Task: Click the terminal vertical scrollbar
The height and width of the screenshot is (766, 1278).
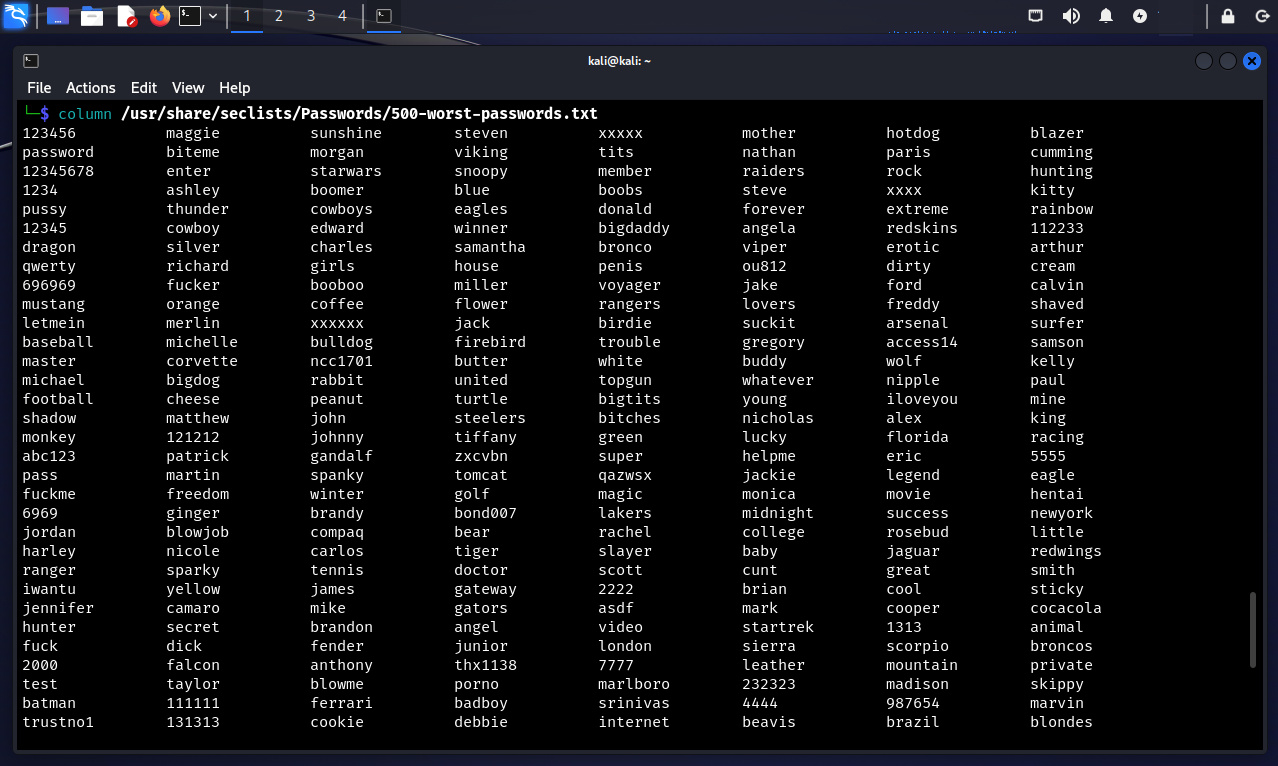Action: pos(1252,630)
